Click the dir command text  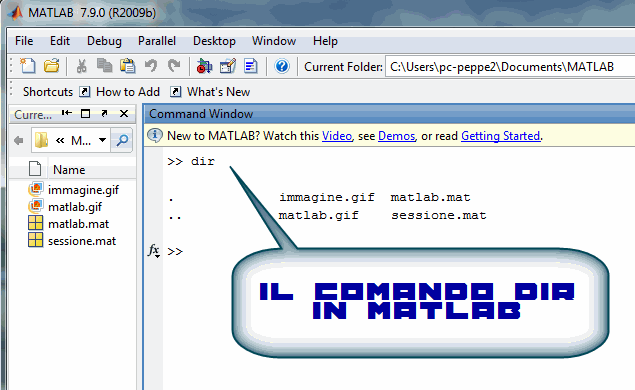pos(203,161)
